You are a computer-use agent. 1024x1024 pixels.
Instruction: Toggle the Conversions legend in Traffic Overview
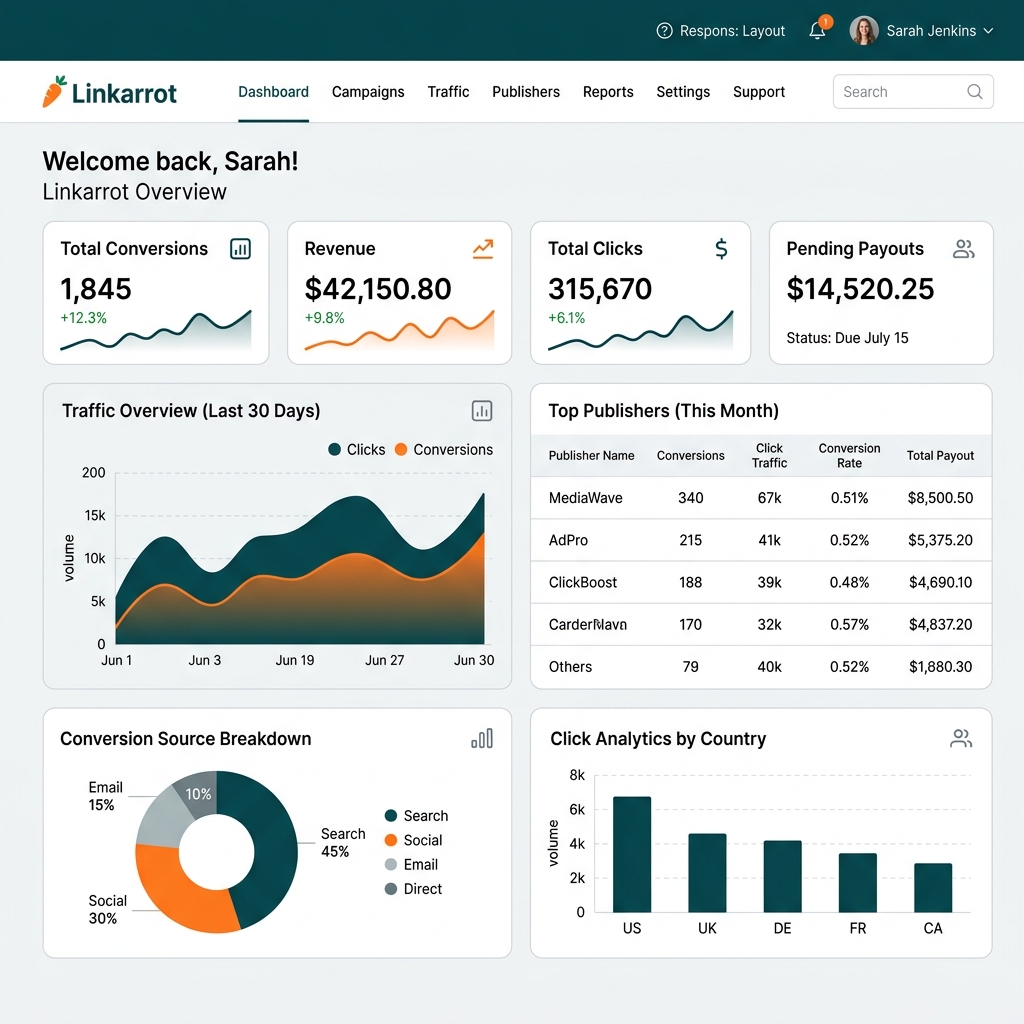444,449
